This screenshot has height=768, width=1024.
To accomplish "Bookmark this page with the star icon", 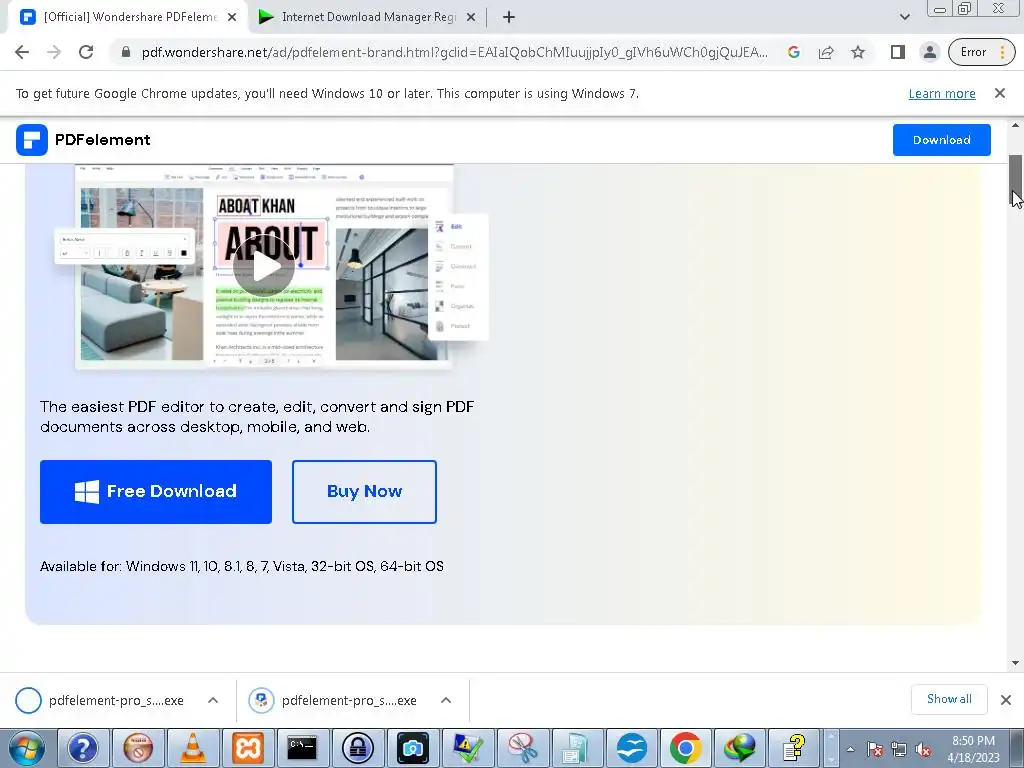I will [x=857, y=52].
